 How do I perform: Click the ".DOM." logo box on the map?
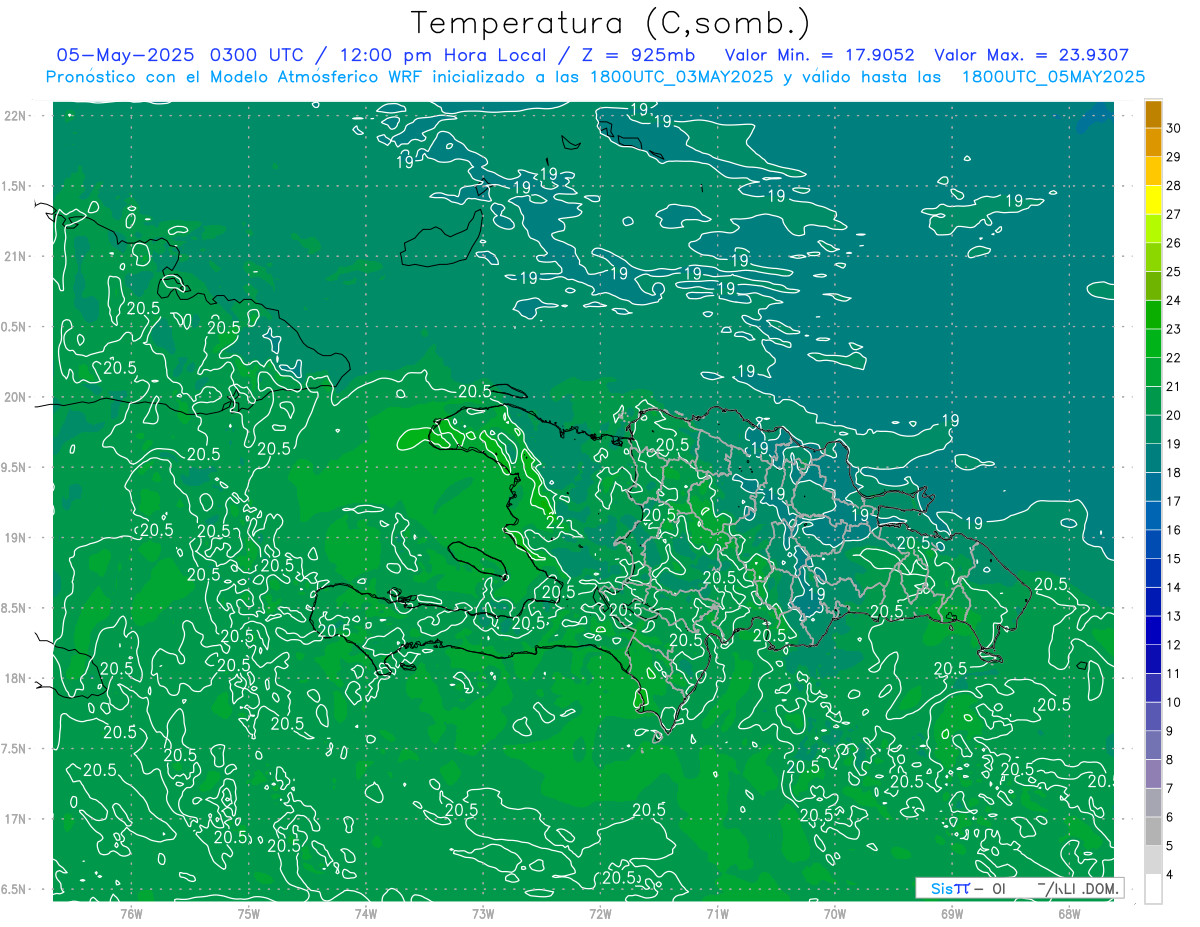pyautogui.click(x=1019, y=888)
